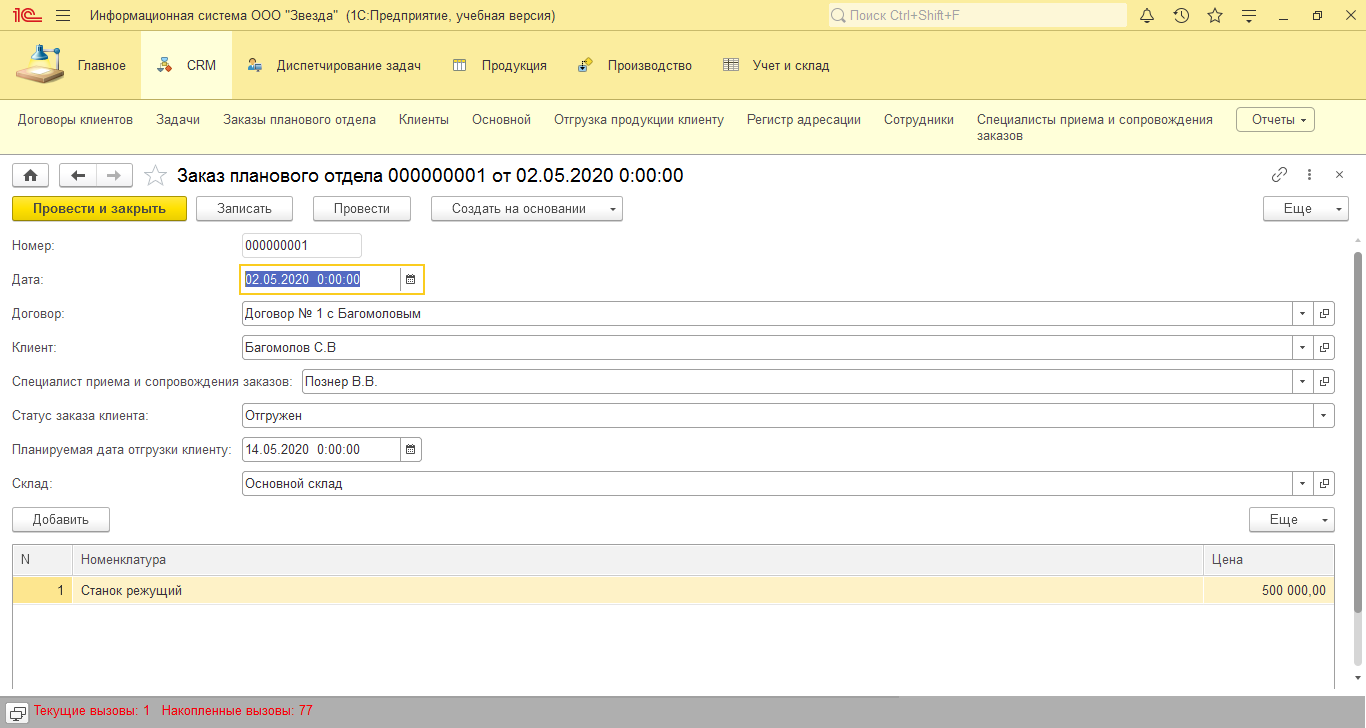This screenshot has height=728, width=1366.
Task: Click the back navigation arrow
Action: (78, 175)
